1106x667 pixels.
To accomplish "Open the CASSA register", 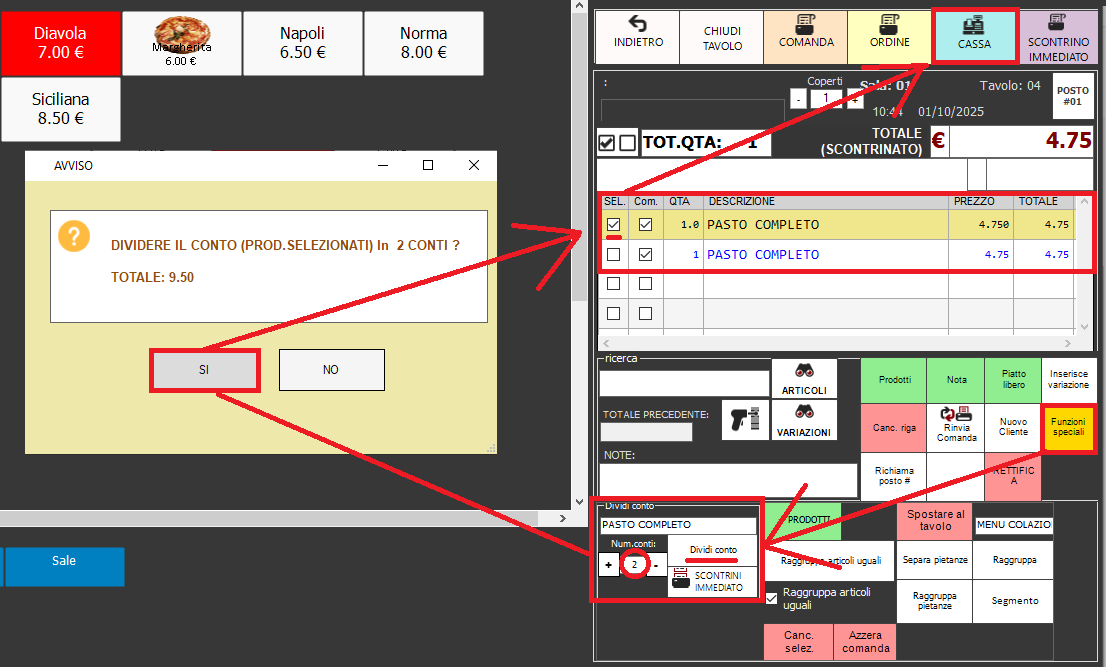I will coord(974,37).
